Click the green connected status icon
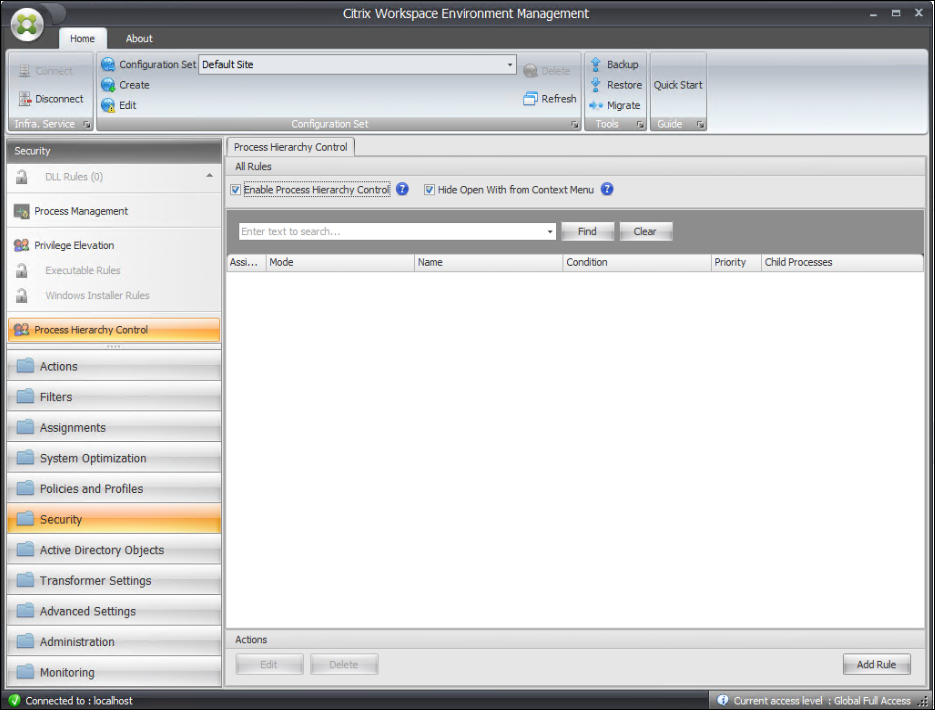The height and width of the screenshot is (710, 935). 14,700
